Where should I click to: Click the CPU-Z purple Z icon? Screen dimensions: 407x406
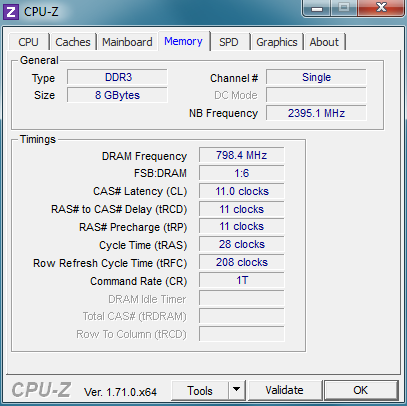11,12
